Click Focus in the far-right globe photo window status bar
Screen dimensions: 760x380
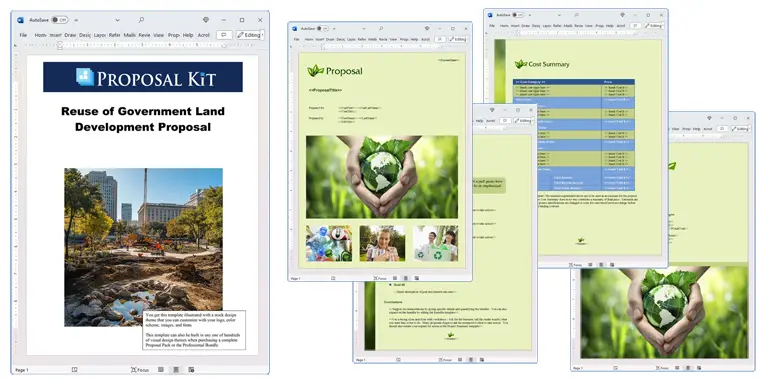(663, 368)
